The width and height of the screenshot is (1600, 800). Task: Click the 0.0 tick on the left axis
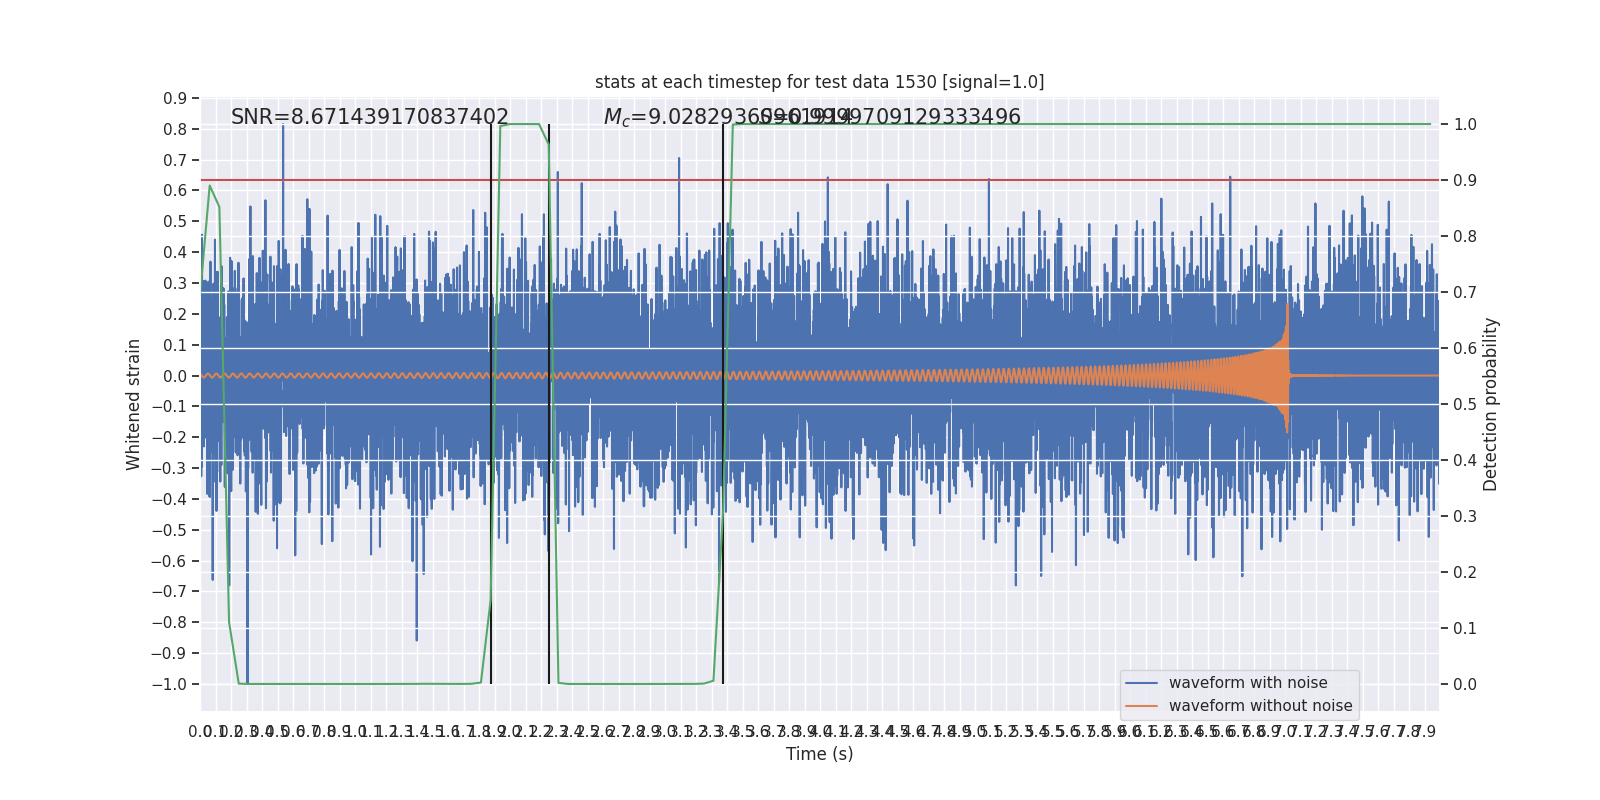(x=175, y=376)
